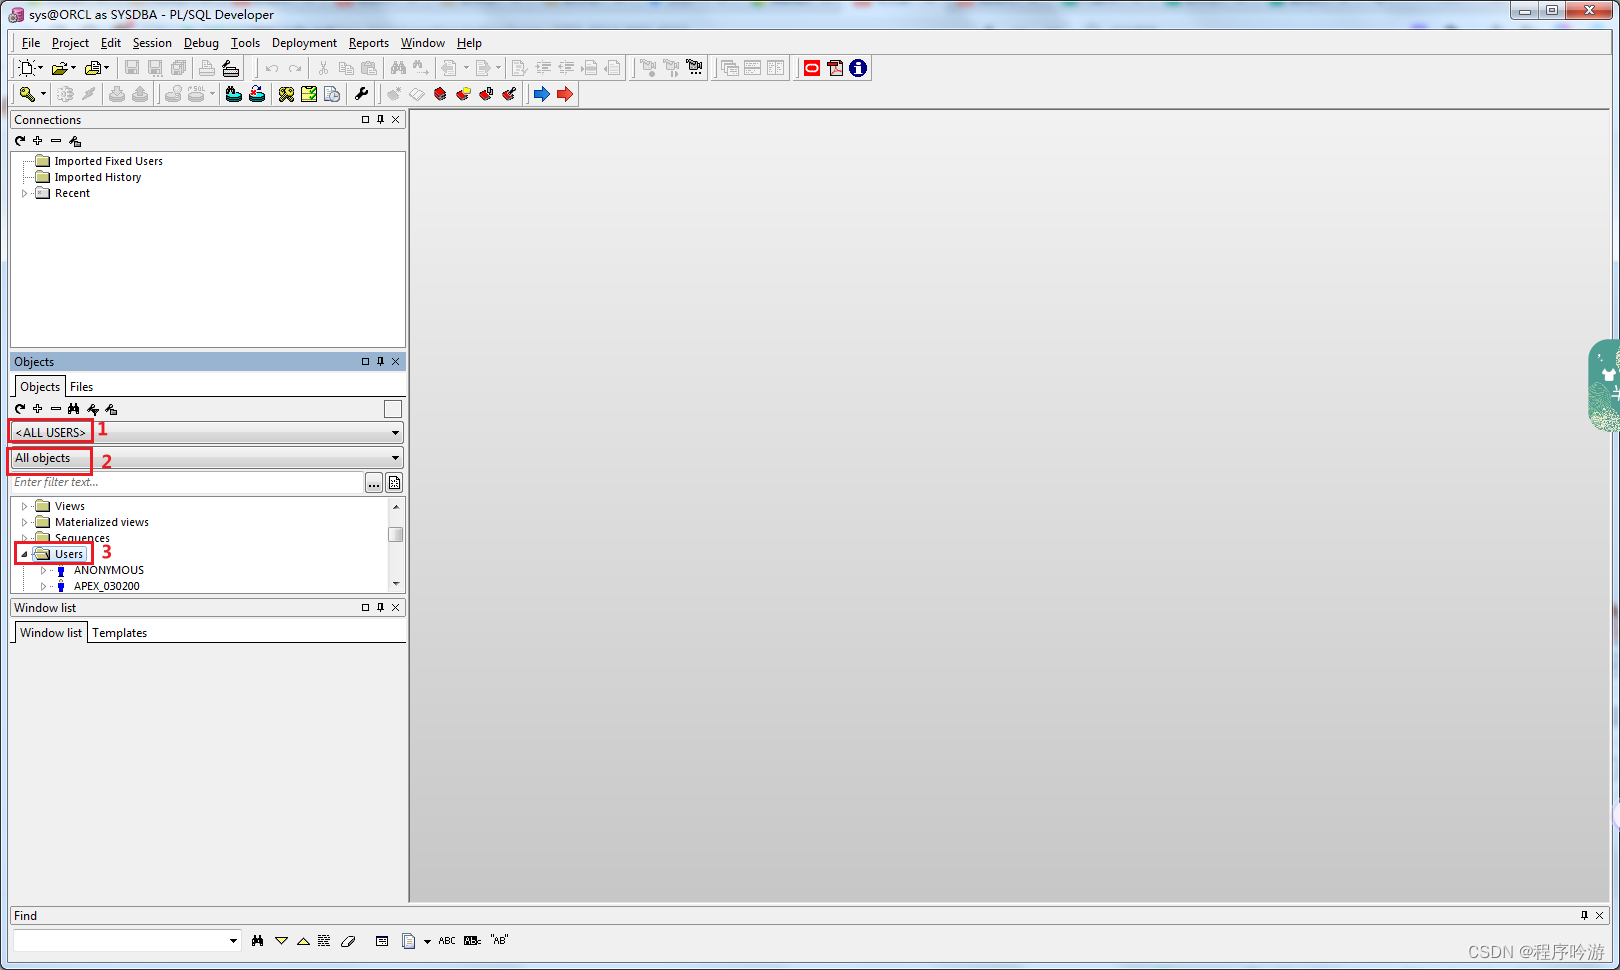Toggle the dotted lines icon in Find bar
This screenshot has height=970, width=1620.
(x=324, y=941)
